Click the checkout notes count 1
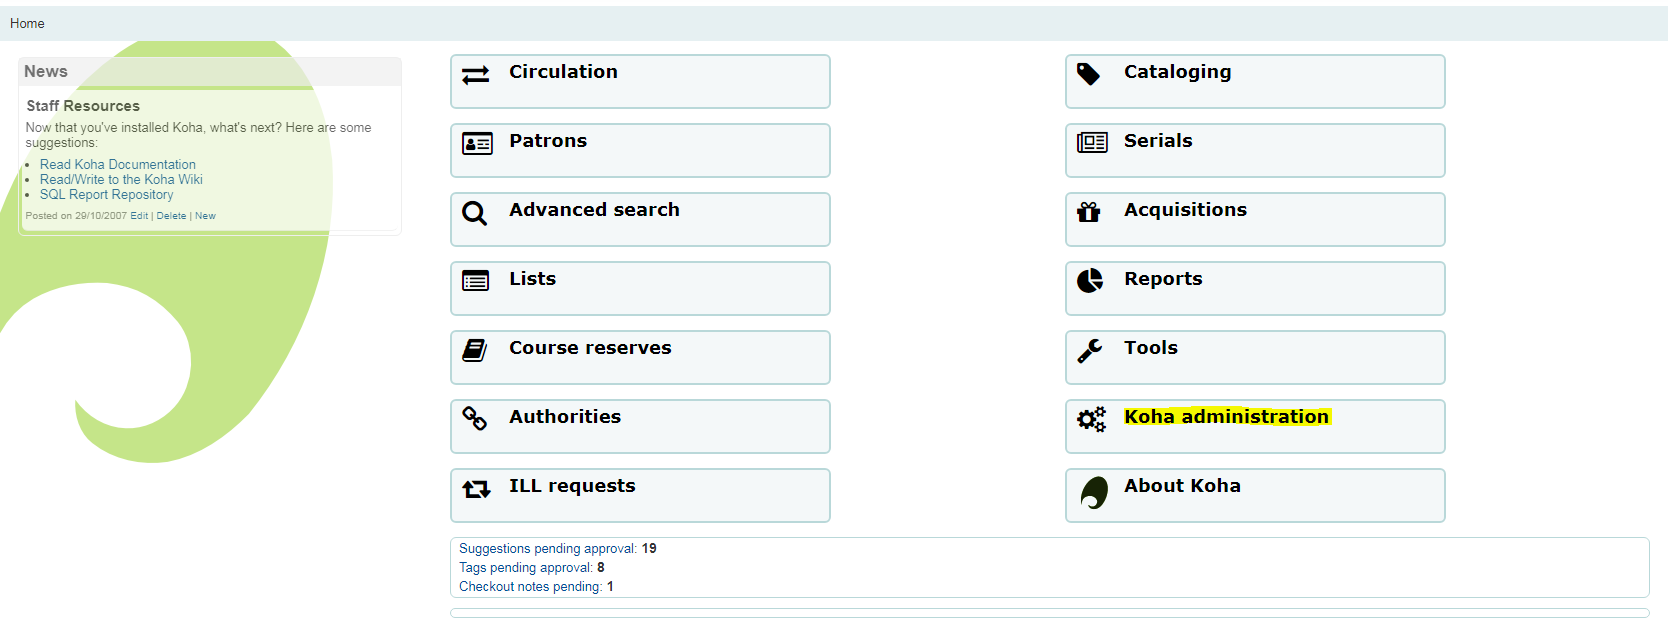Viewport: 1668px width, 640px height. (610, 586)
